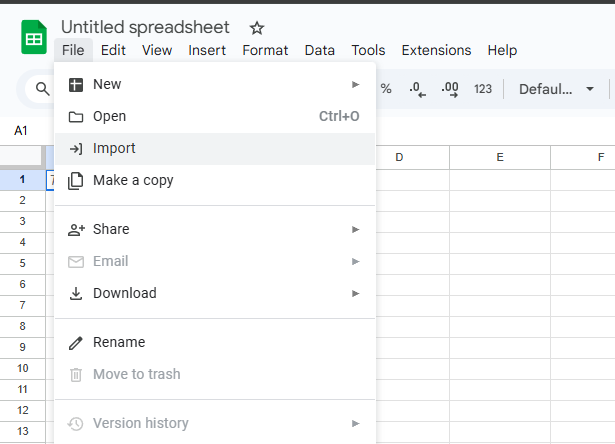Click the Make a copy menu entry
Image resolution: width=615 pixels, height=444 pixels.
coord(133,180)
